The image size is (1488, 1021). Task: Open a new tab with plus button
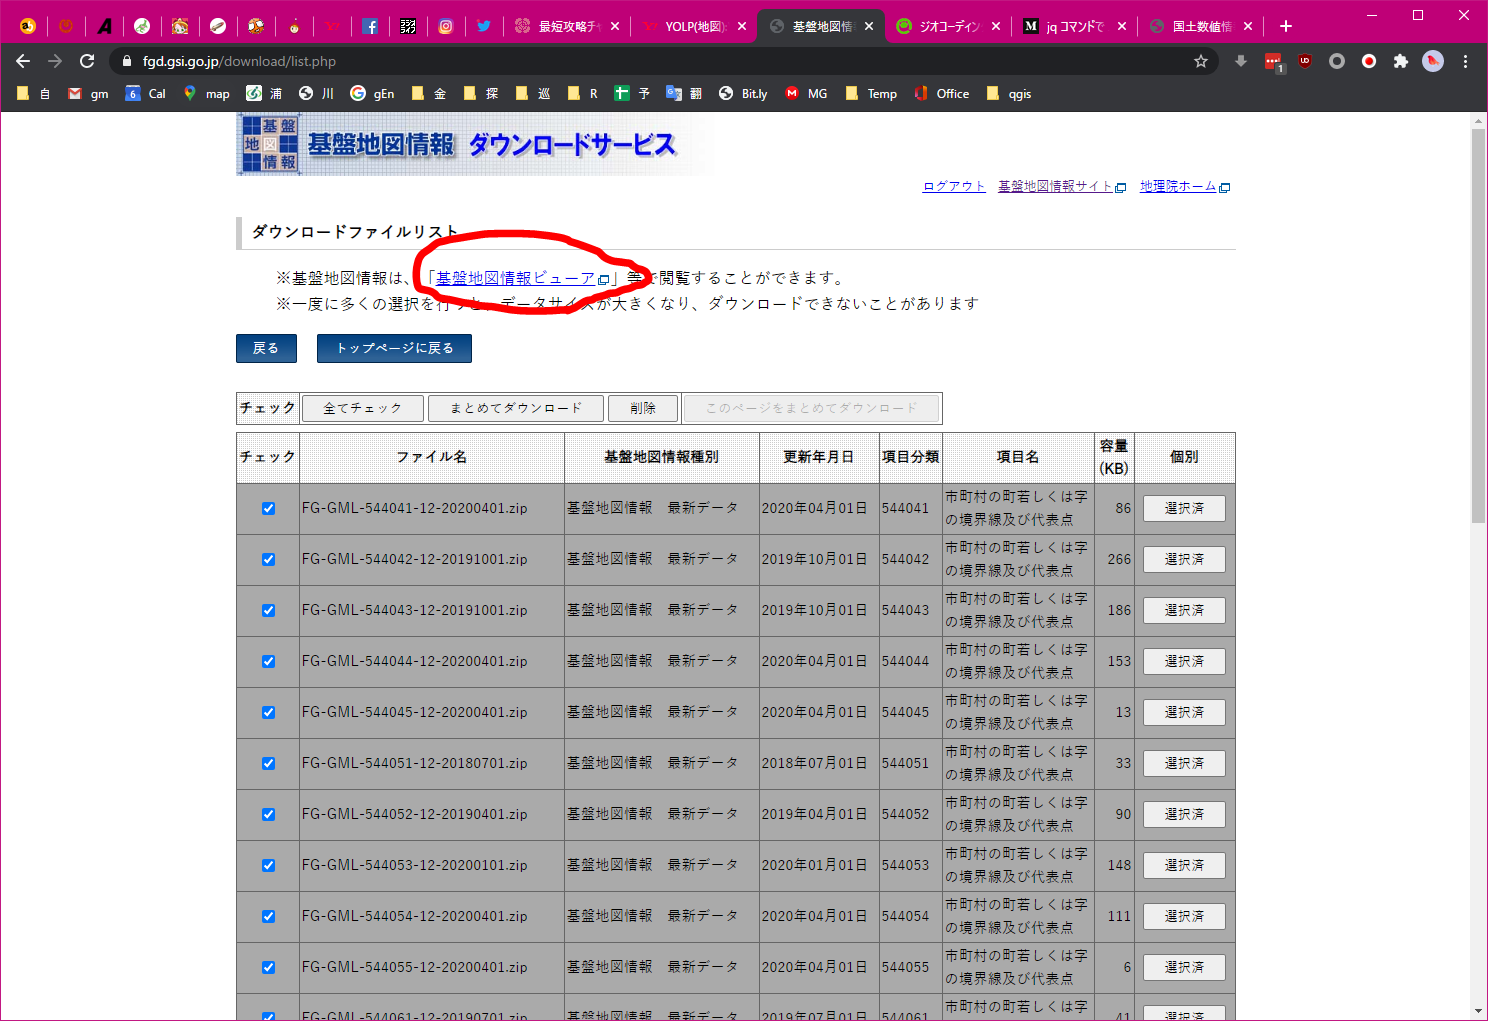(1286, 26)
